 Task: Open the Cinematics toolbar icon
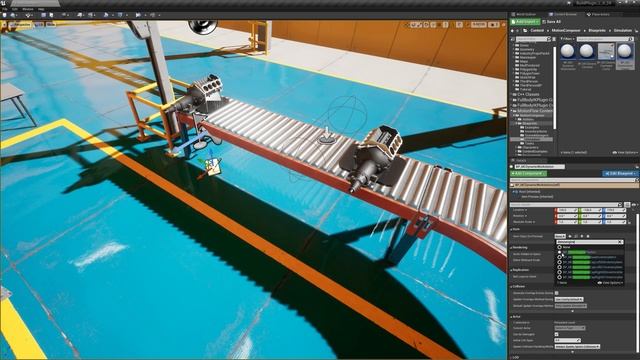tap(90, 15)
